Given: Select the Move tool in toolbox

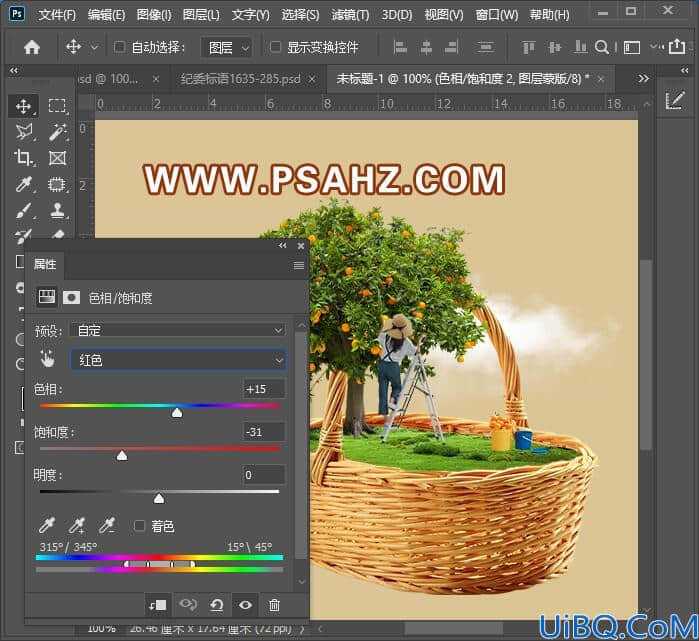Looking at the screenshot, I should [x=23, y=106].
